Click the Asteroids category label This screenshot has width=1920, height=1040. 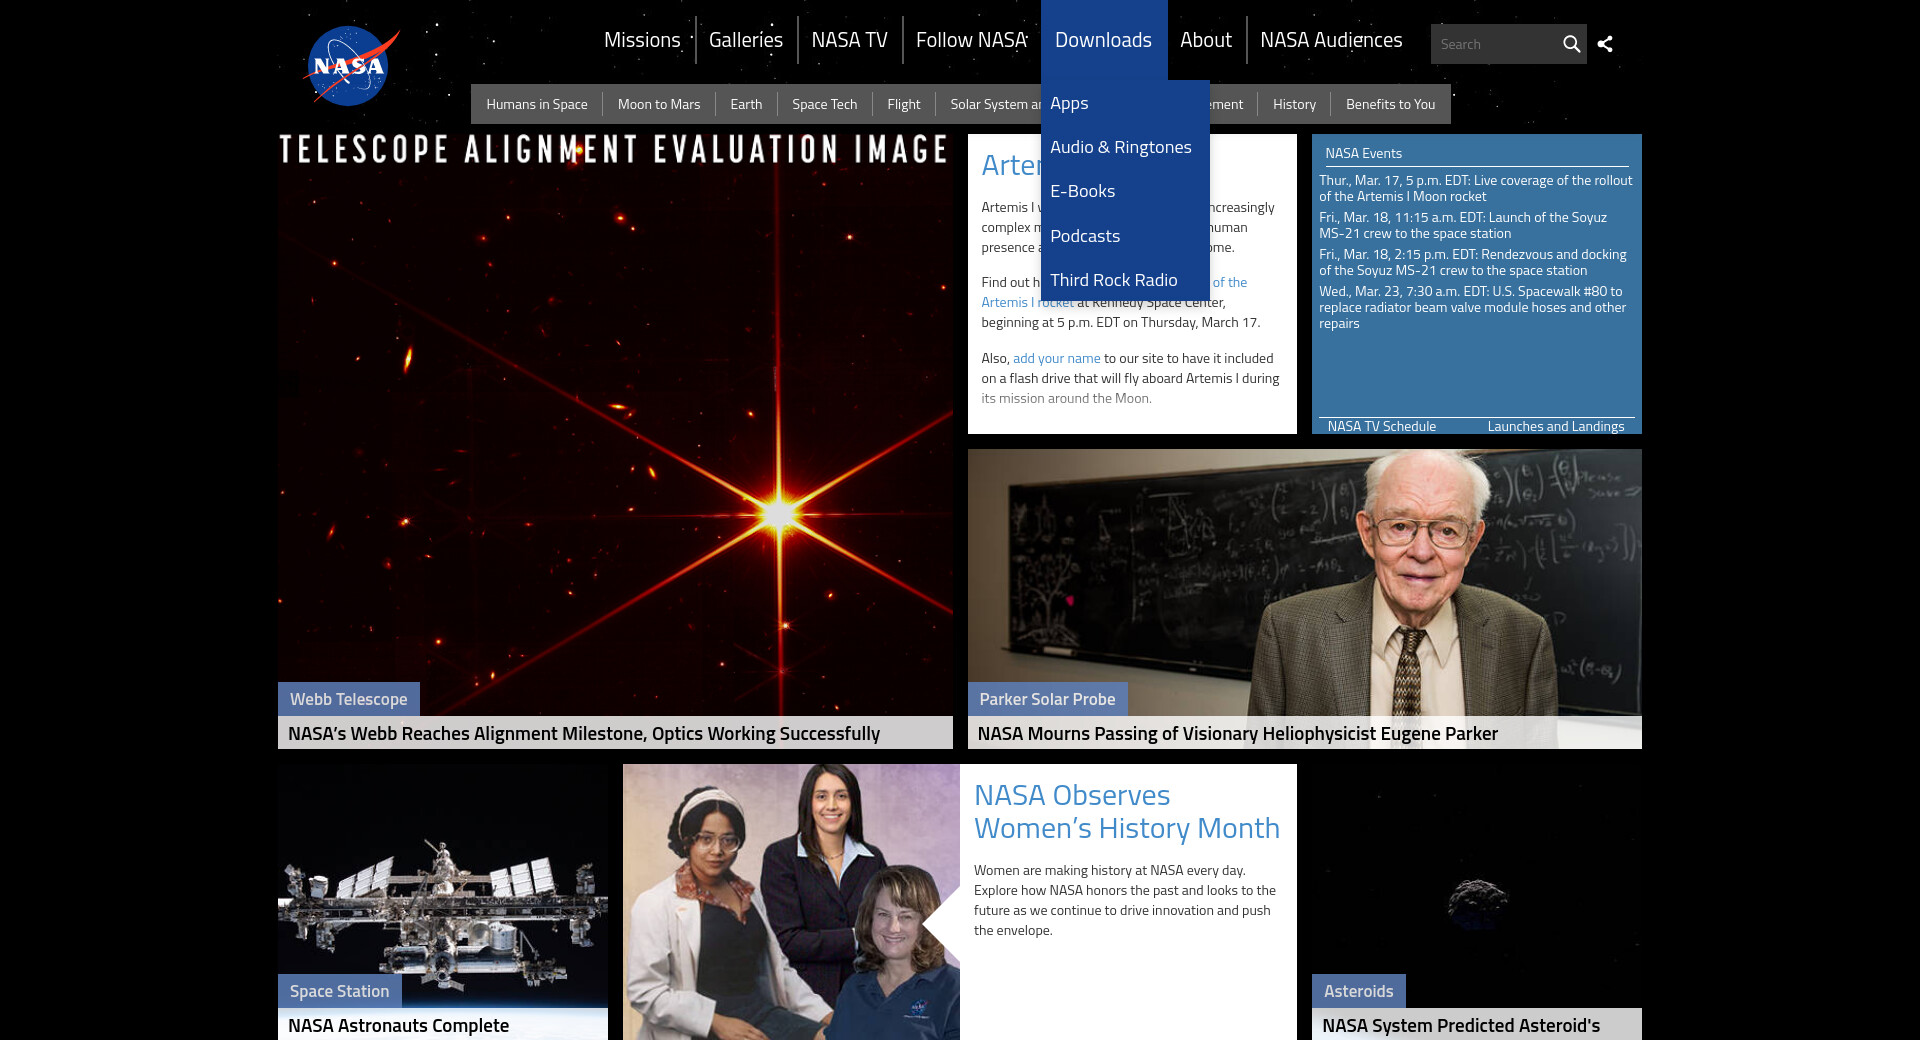pos(1359,991)
